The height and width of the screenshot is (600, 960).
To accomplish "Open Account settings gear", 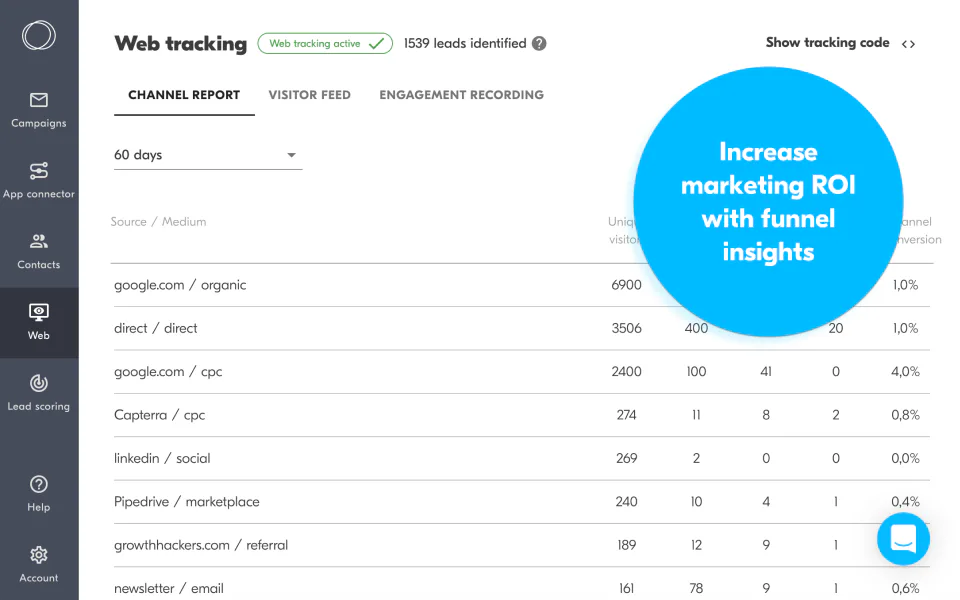I will (x=39, y=564).
